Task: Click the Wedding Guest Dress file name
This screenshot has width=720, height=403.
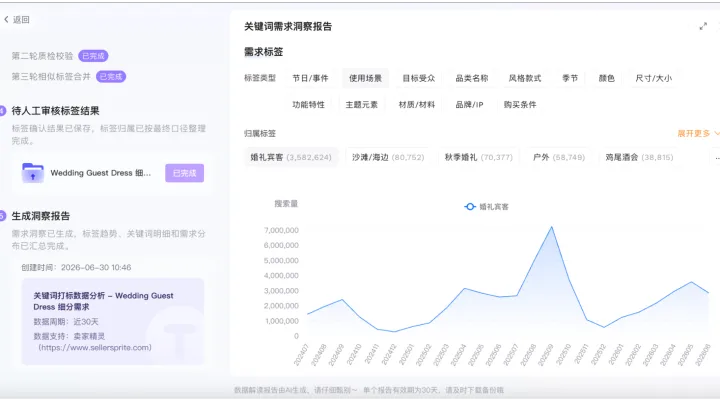Action: (x=101, y=173)
